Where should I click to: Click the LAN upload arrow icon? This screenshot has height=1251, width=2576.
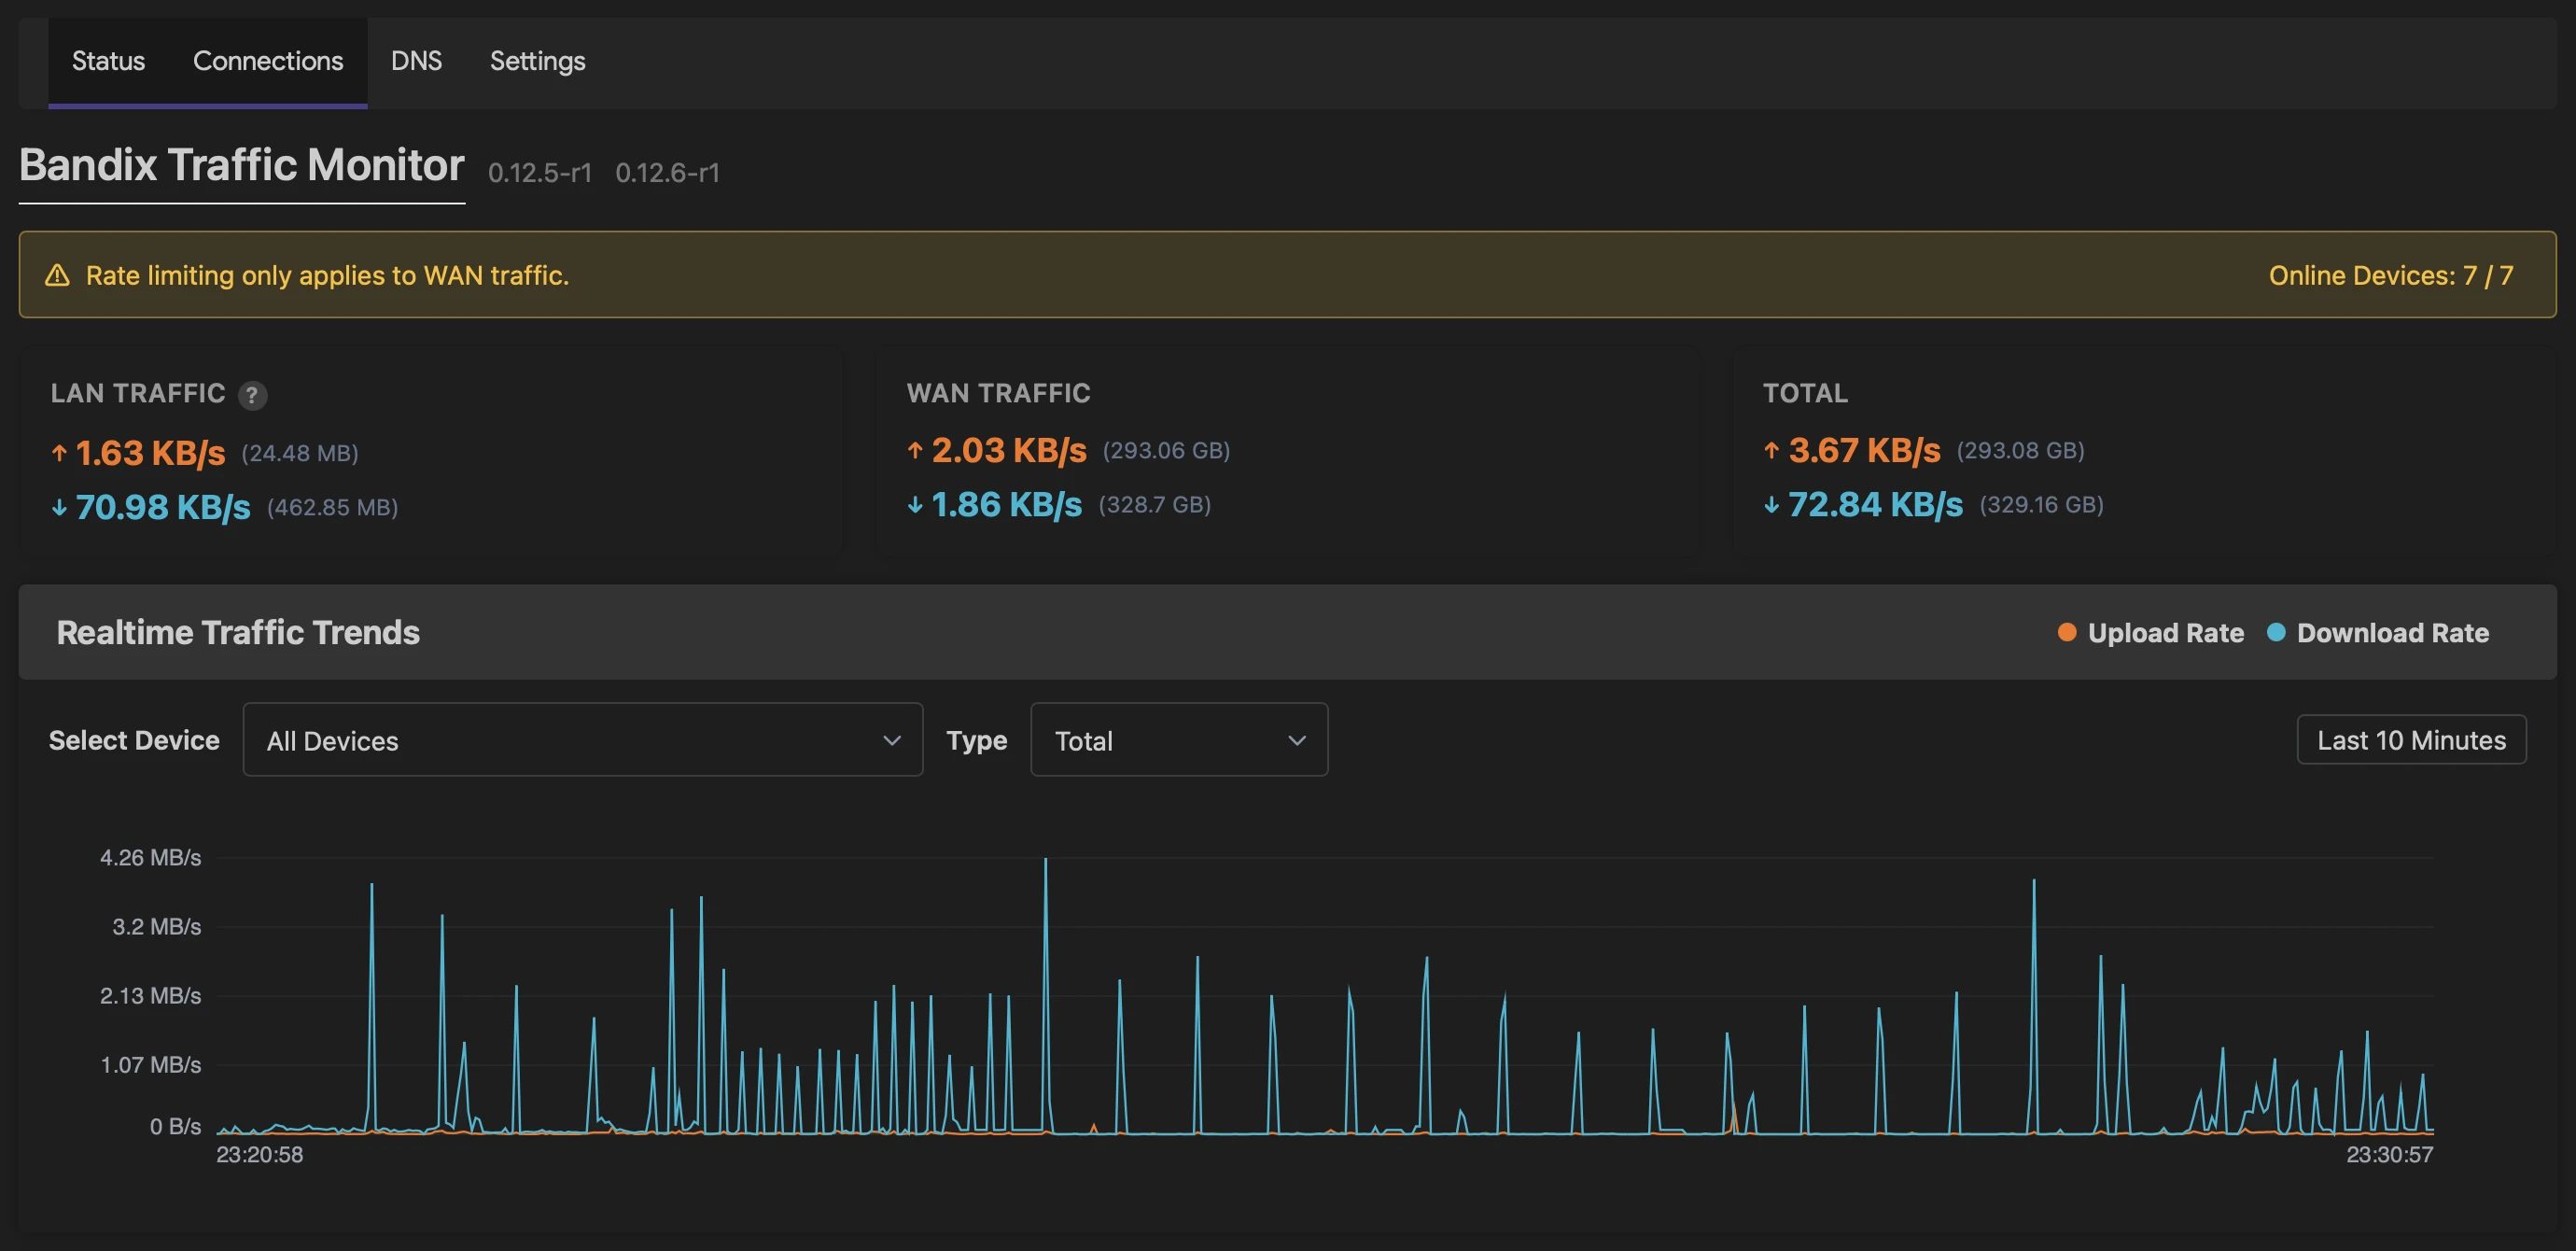point(59,453)
